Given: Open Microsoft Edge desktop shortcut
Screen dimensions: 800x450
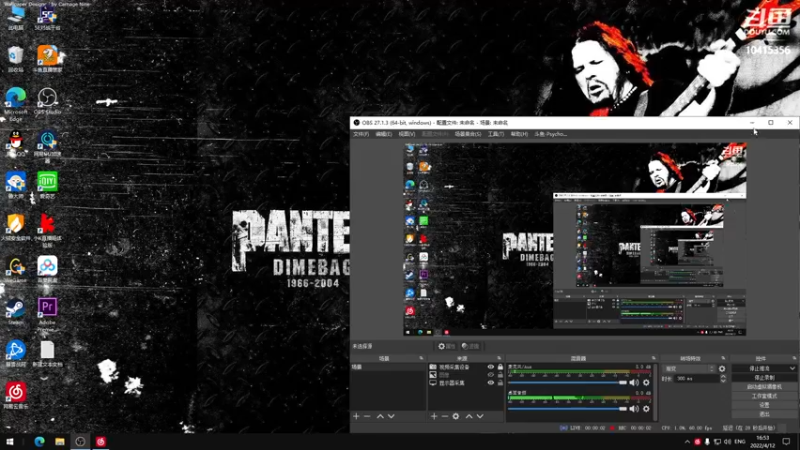Looking at the screenshot, I should coord(16,104).
